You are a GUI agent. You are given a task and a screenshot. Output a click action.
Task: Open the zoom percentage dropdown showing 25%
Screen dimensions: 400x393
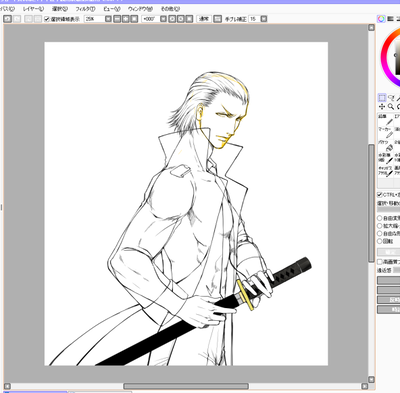[x=108, y=19]
